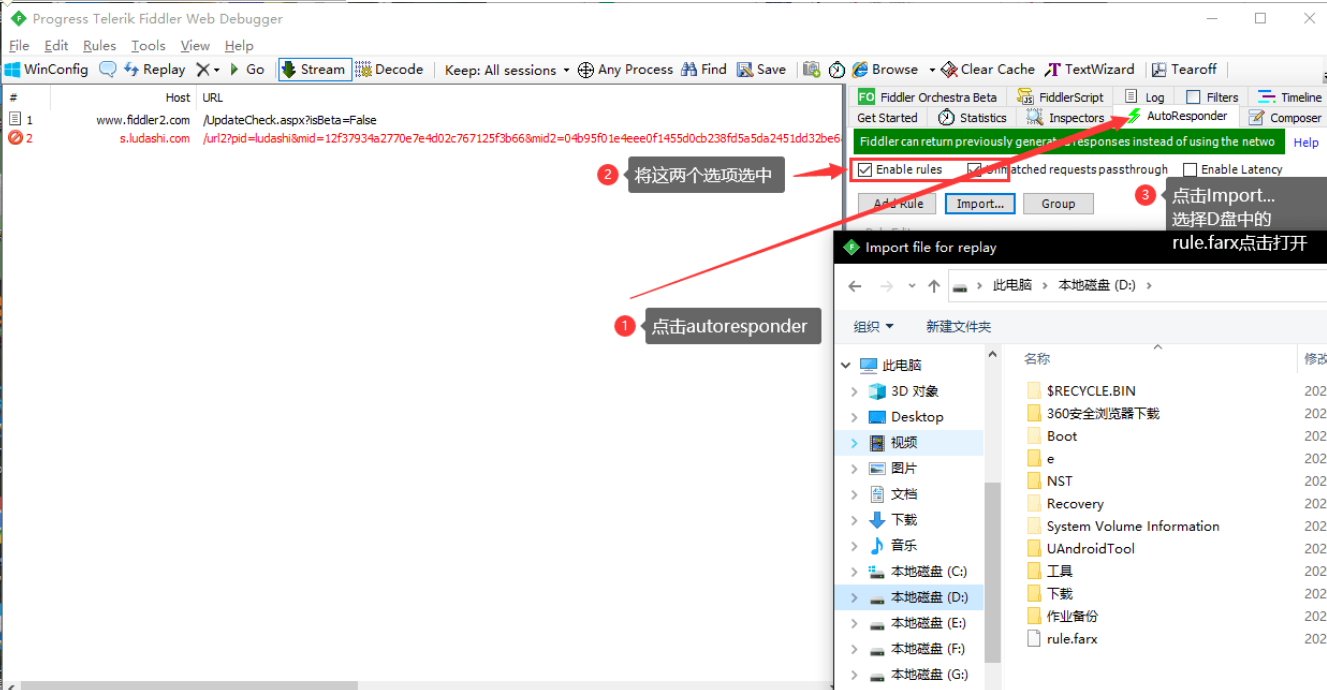The width and height of the screenshot is (1327, 690).
Task: Open the Tools menu
Action: point(148,45)
